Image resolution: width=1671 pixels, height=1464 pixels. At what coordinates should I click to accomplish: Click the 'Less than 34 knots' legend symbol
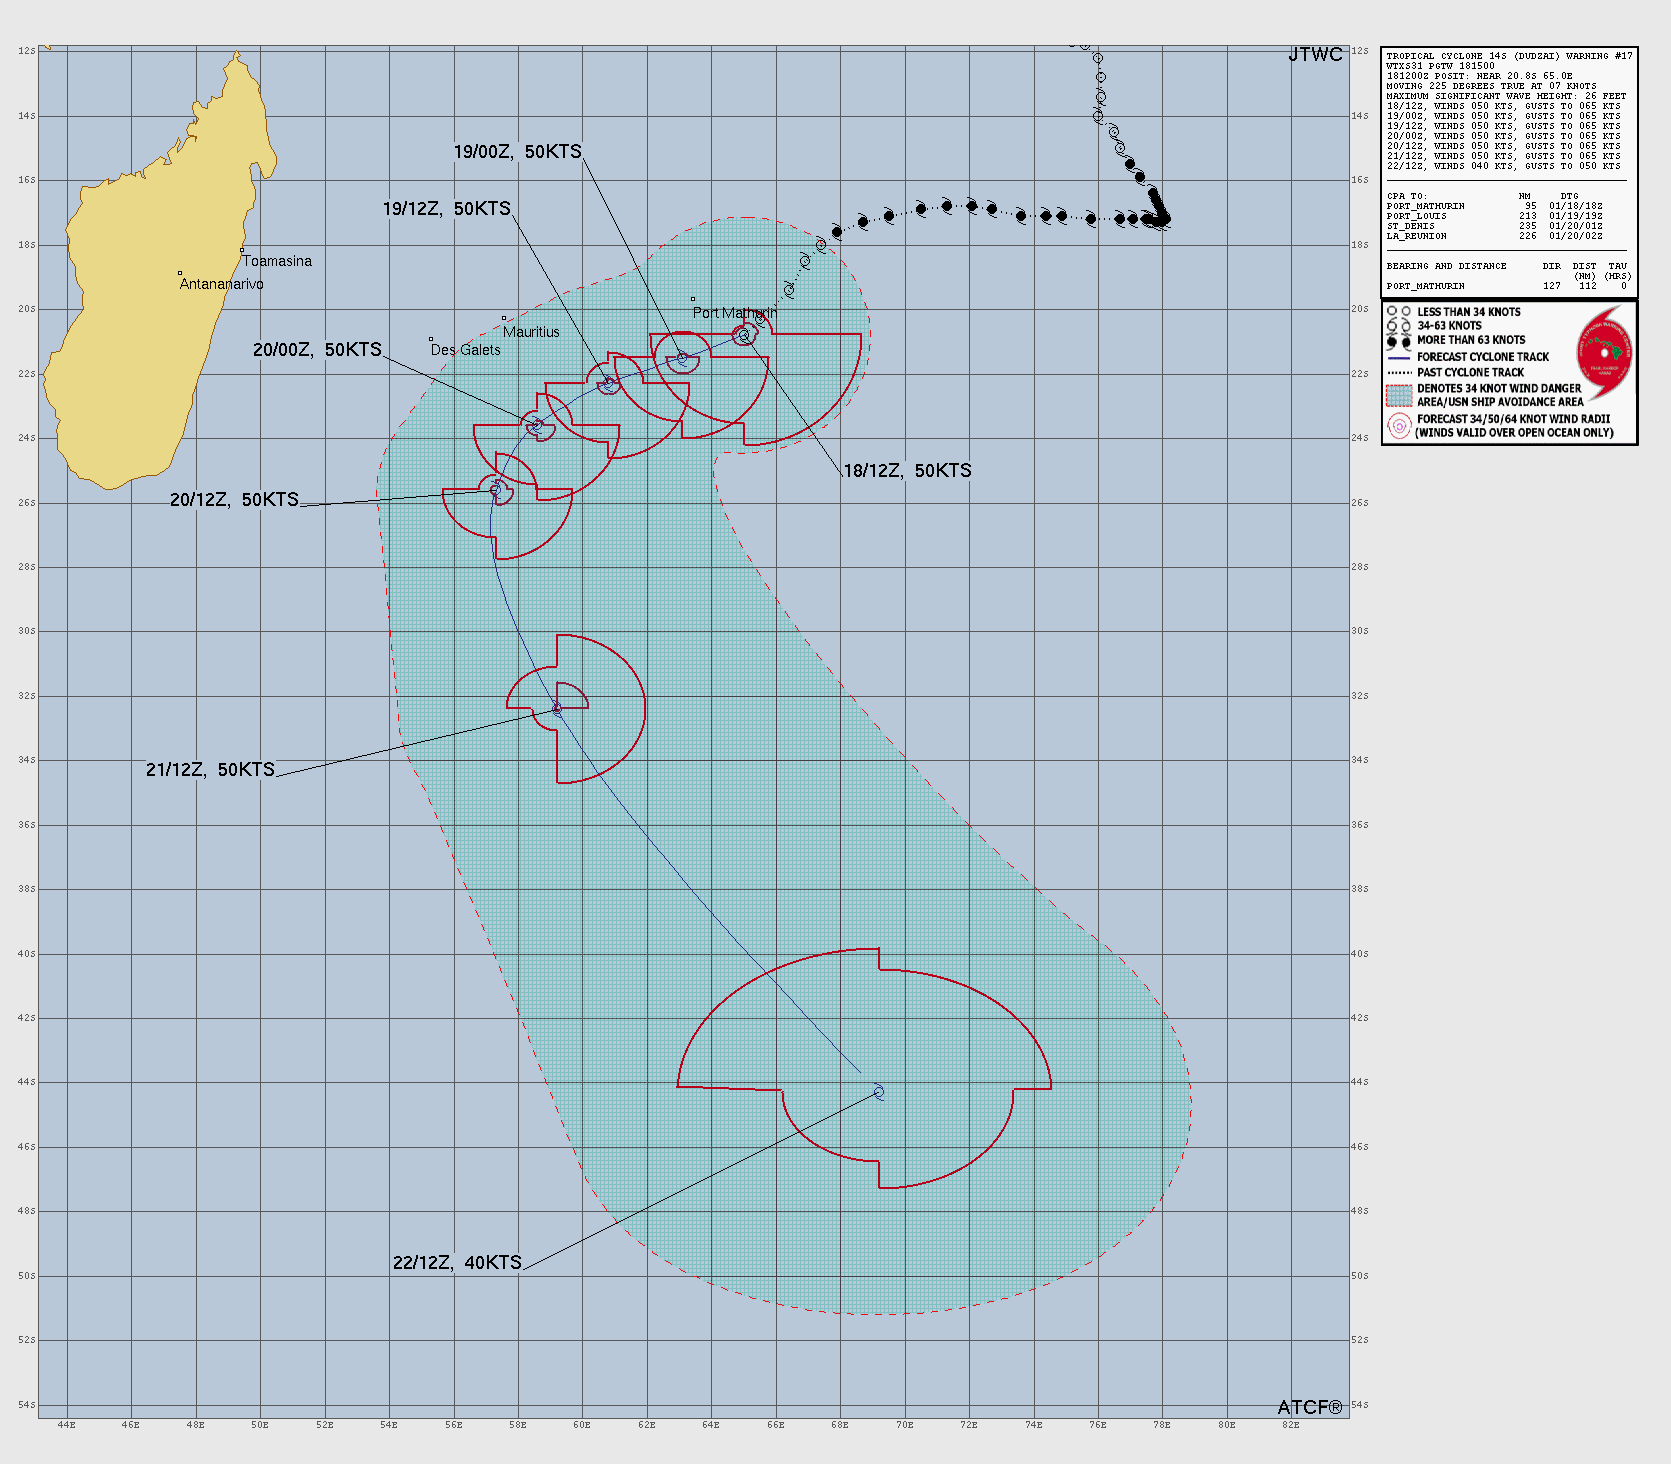[x=1398, y=312]
